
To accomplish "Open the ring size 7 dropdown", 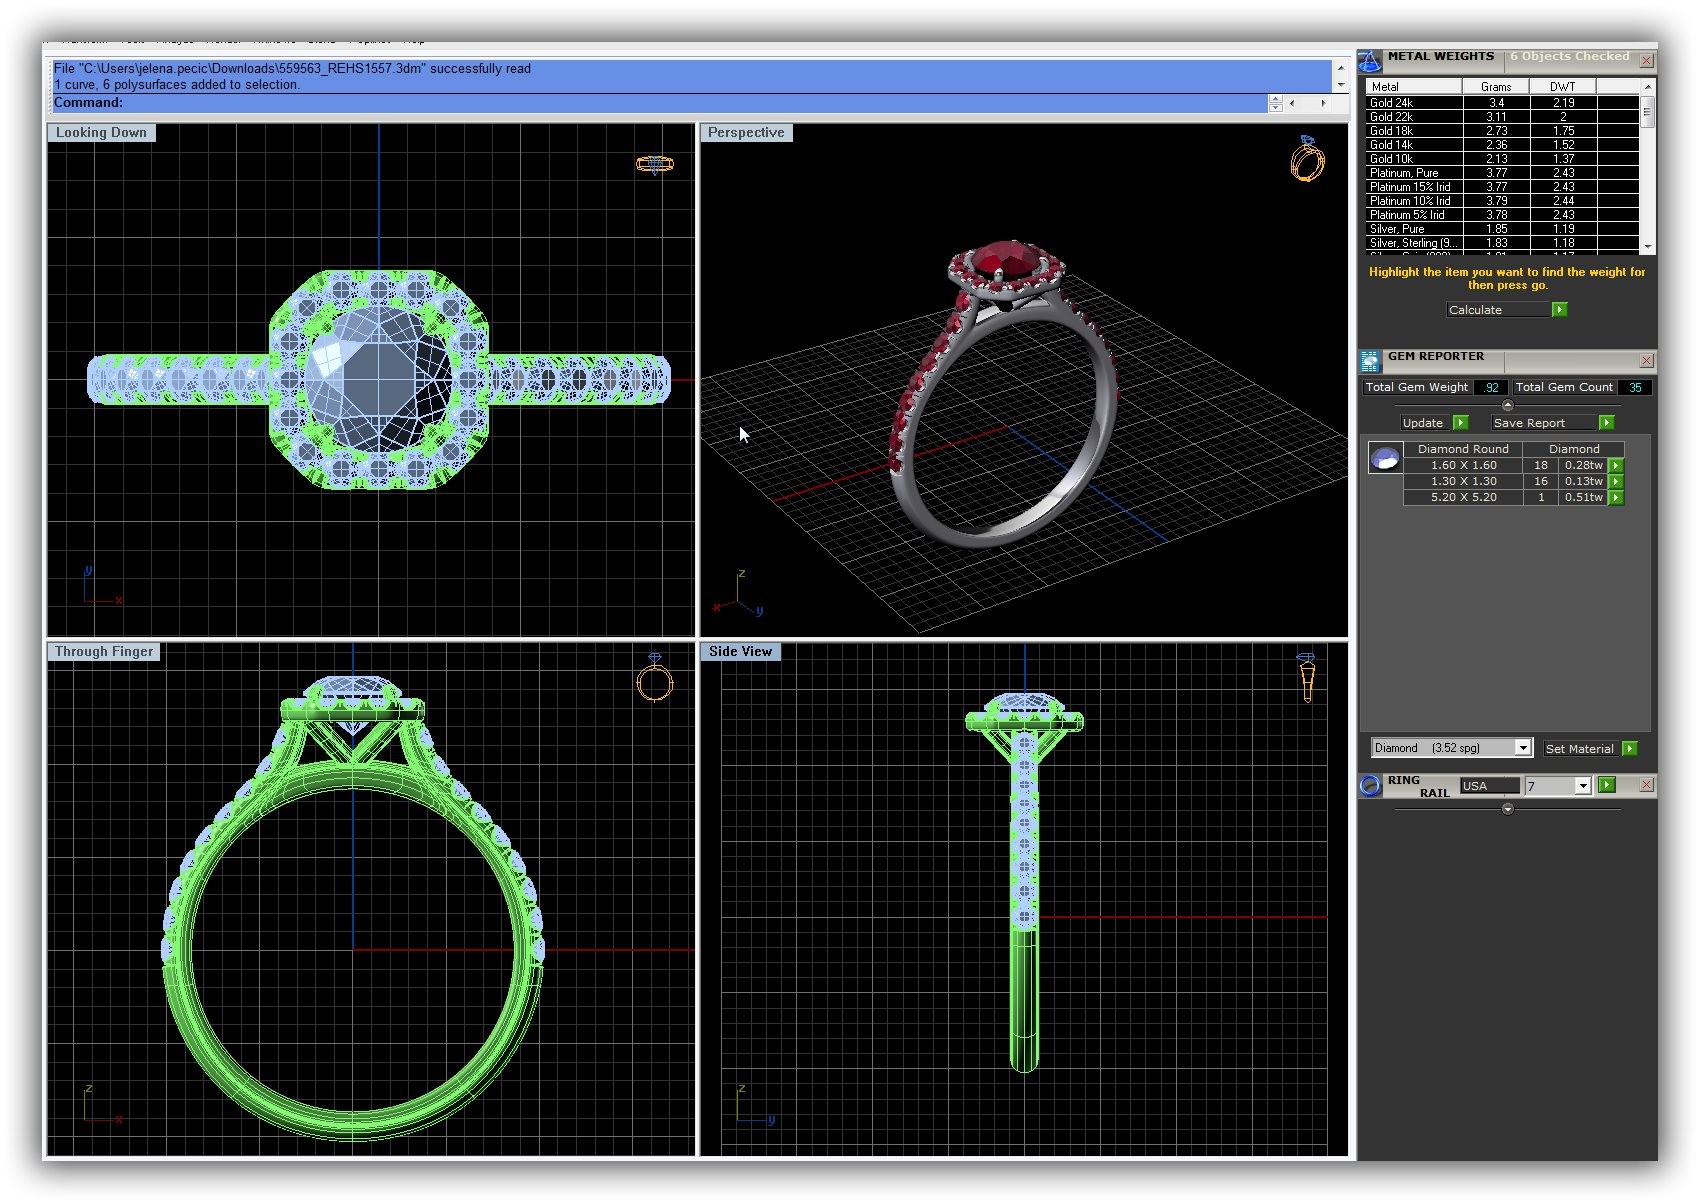I will (1582, 786).
